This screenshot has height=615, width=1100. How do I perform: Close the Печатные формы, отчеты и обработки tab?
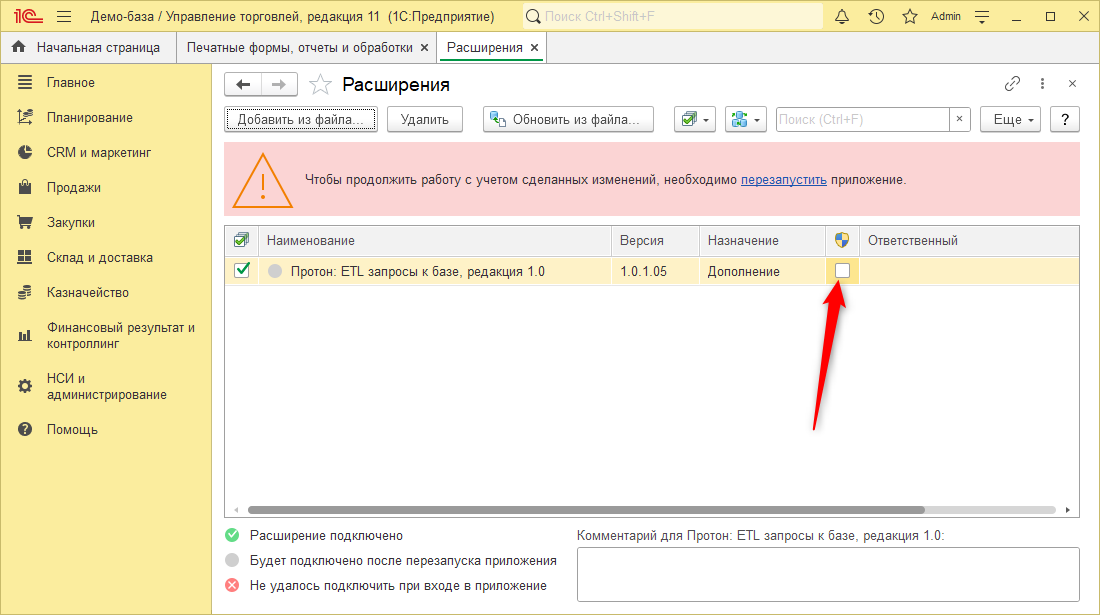(424, 48)
